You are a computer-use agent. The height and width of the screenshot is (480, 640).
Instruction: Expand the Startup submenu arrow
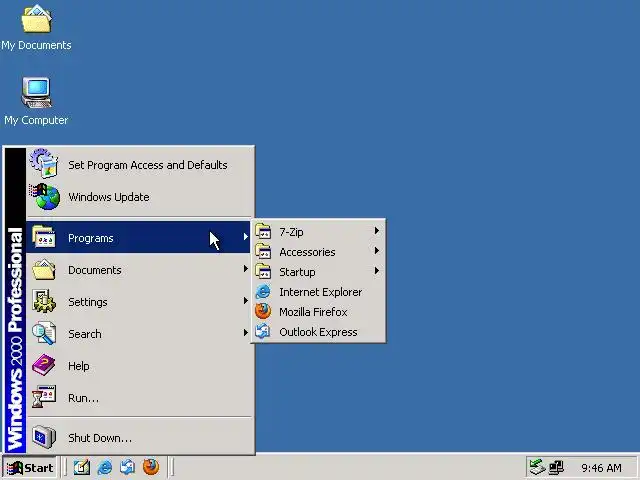coord(377,271)
